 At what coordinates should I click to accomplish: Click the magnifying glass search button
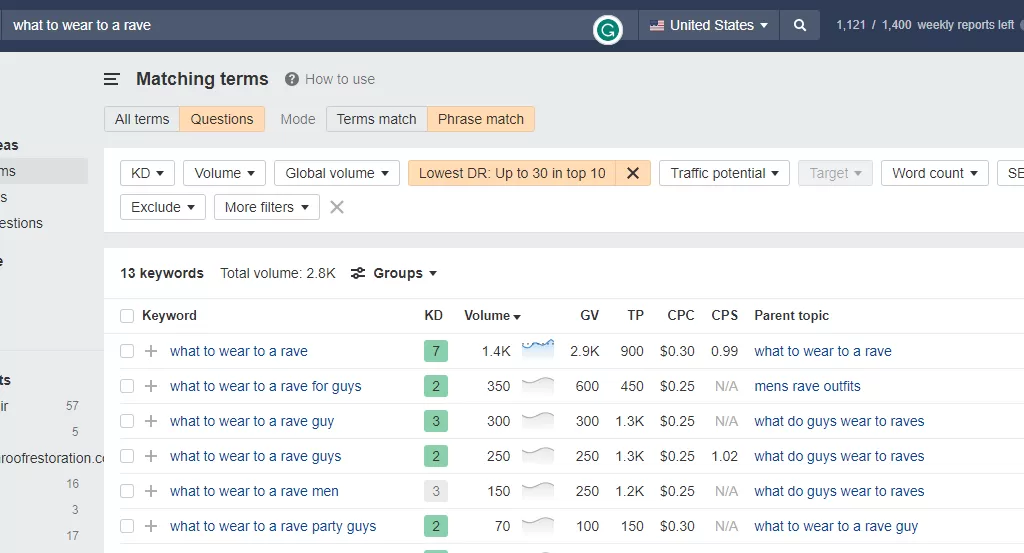(799, 25)
